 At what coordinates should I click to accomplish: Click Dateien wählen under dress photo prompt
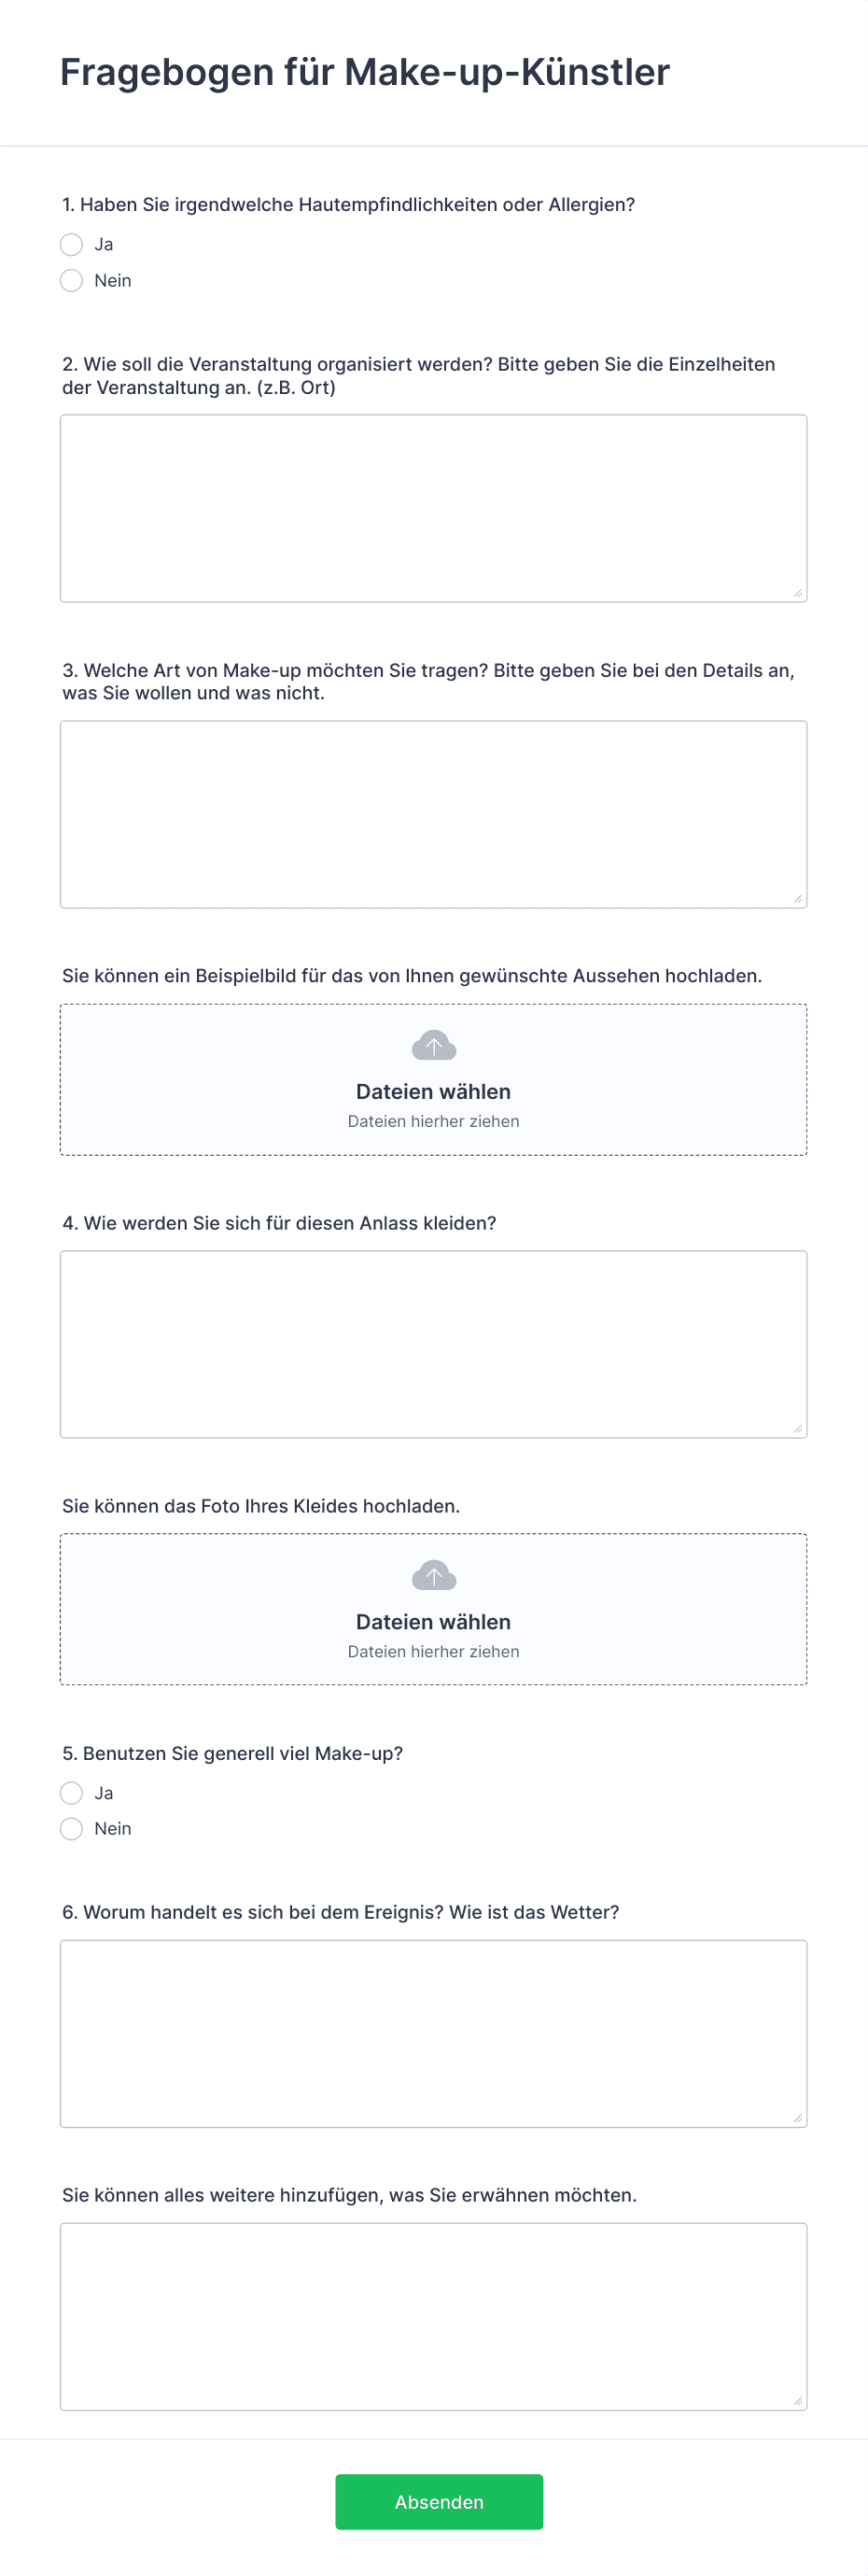tap(433, 1622)
